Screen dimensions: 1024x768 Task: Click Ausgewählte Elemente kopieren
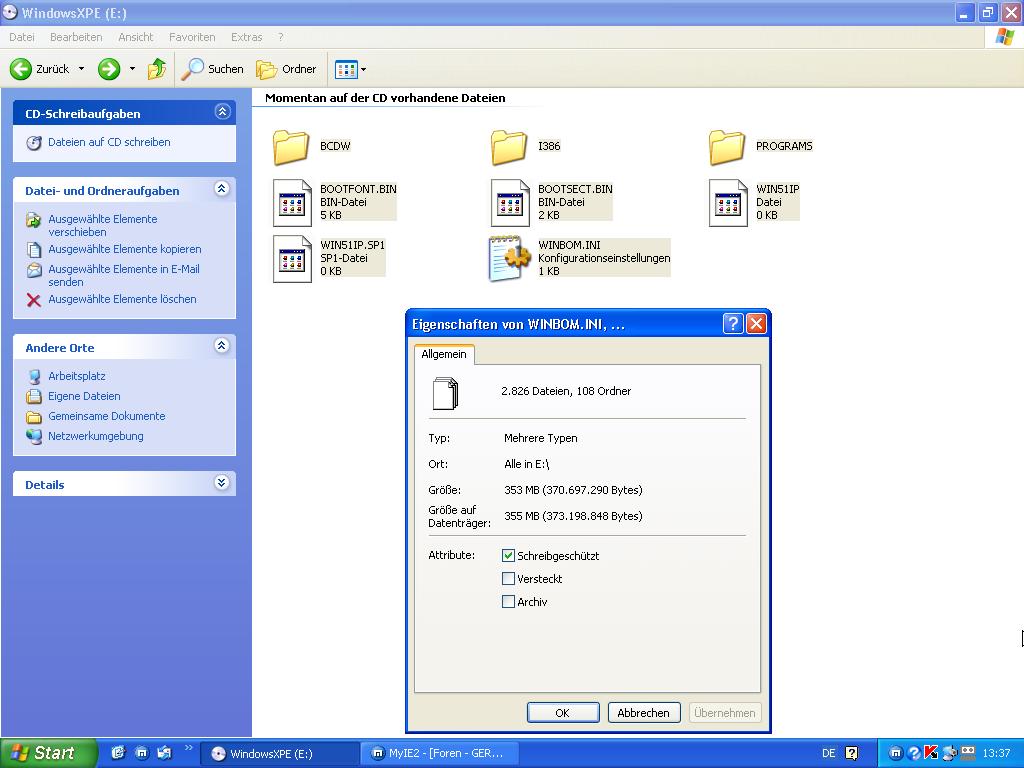pyautogui.click(x=125, y=249)
